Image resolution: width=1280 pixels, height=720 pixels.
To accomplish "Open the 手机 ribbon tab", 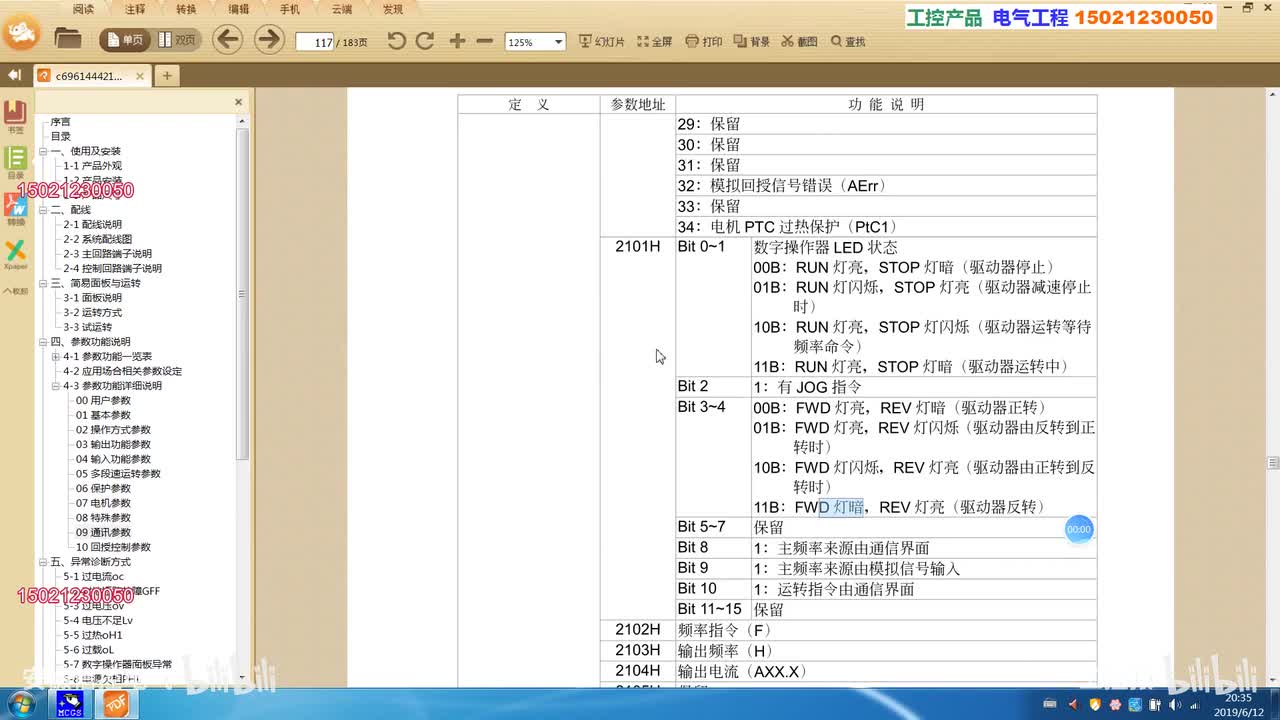I will (x=290, y=9).
